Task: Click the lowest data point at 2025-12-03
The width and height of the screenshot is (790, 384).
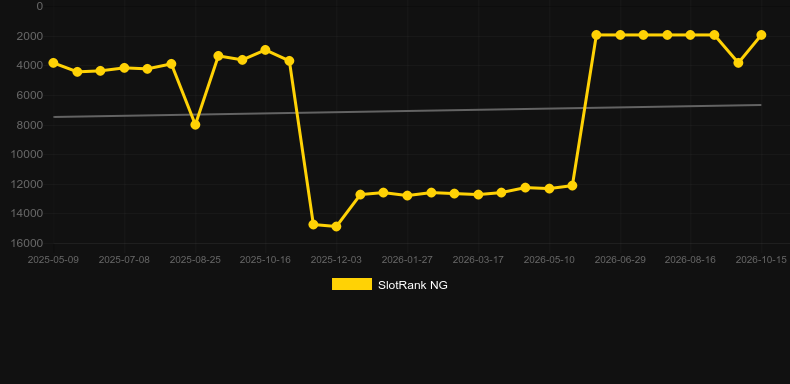Action: (337, 227)
